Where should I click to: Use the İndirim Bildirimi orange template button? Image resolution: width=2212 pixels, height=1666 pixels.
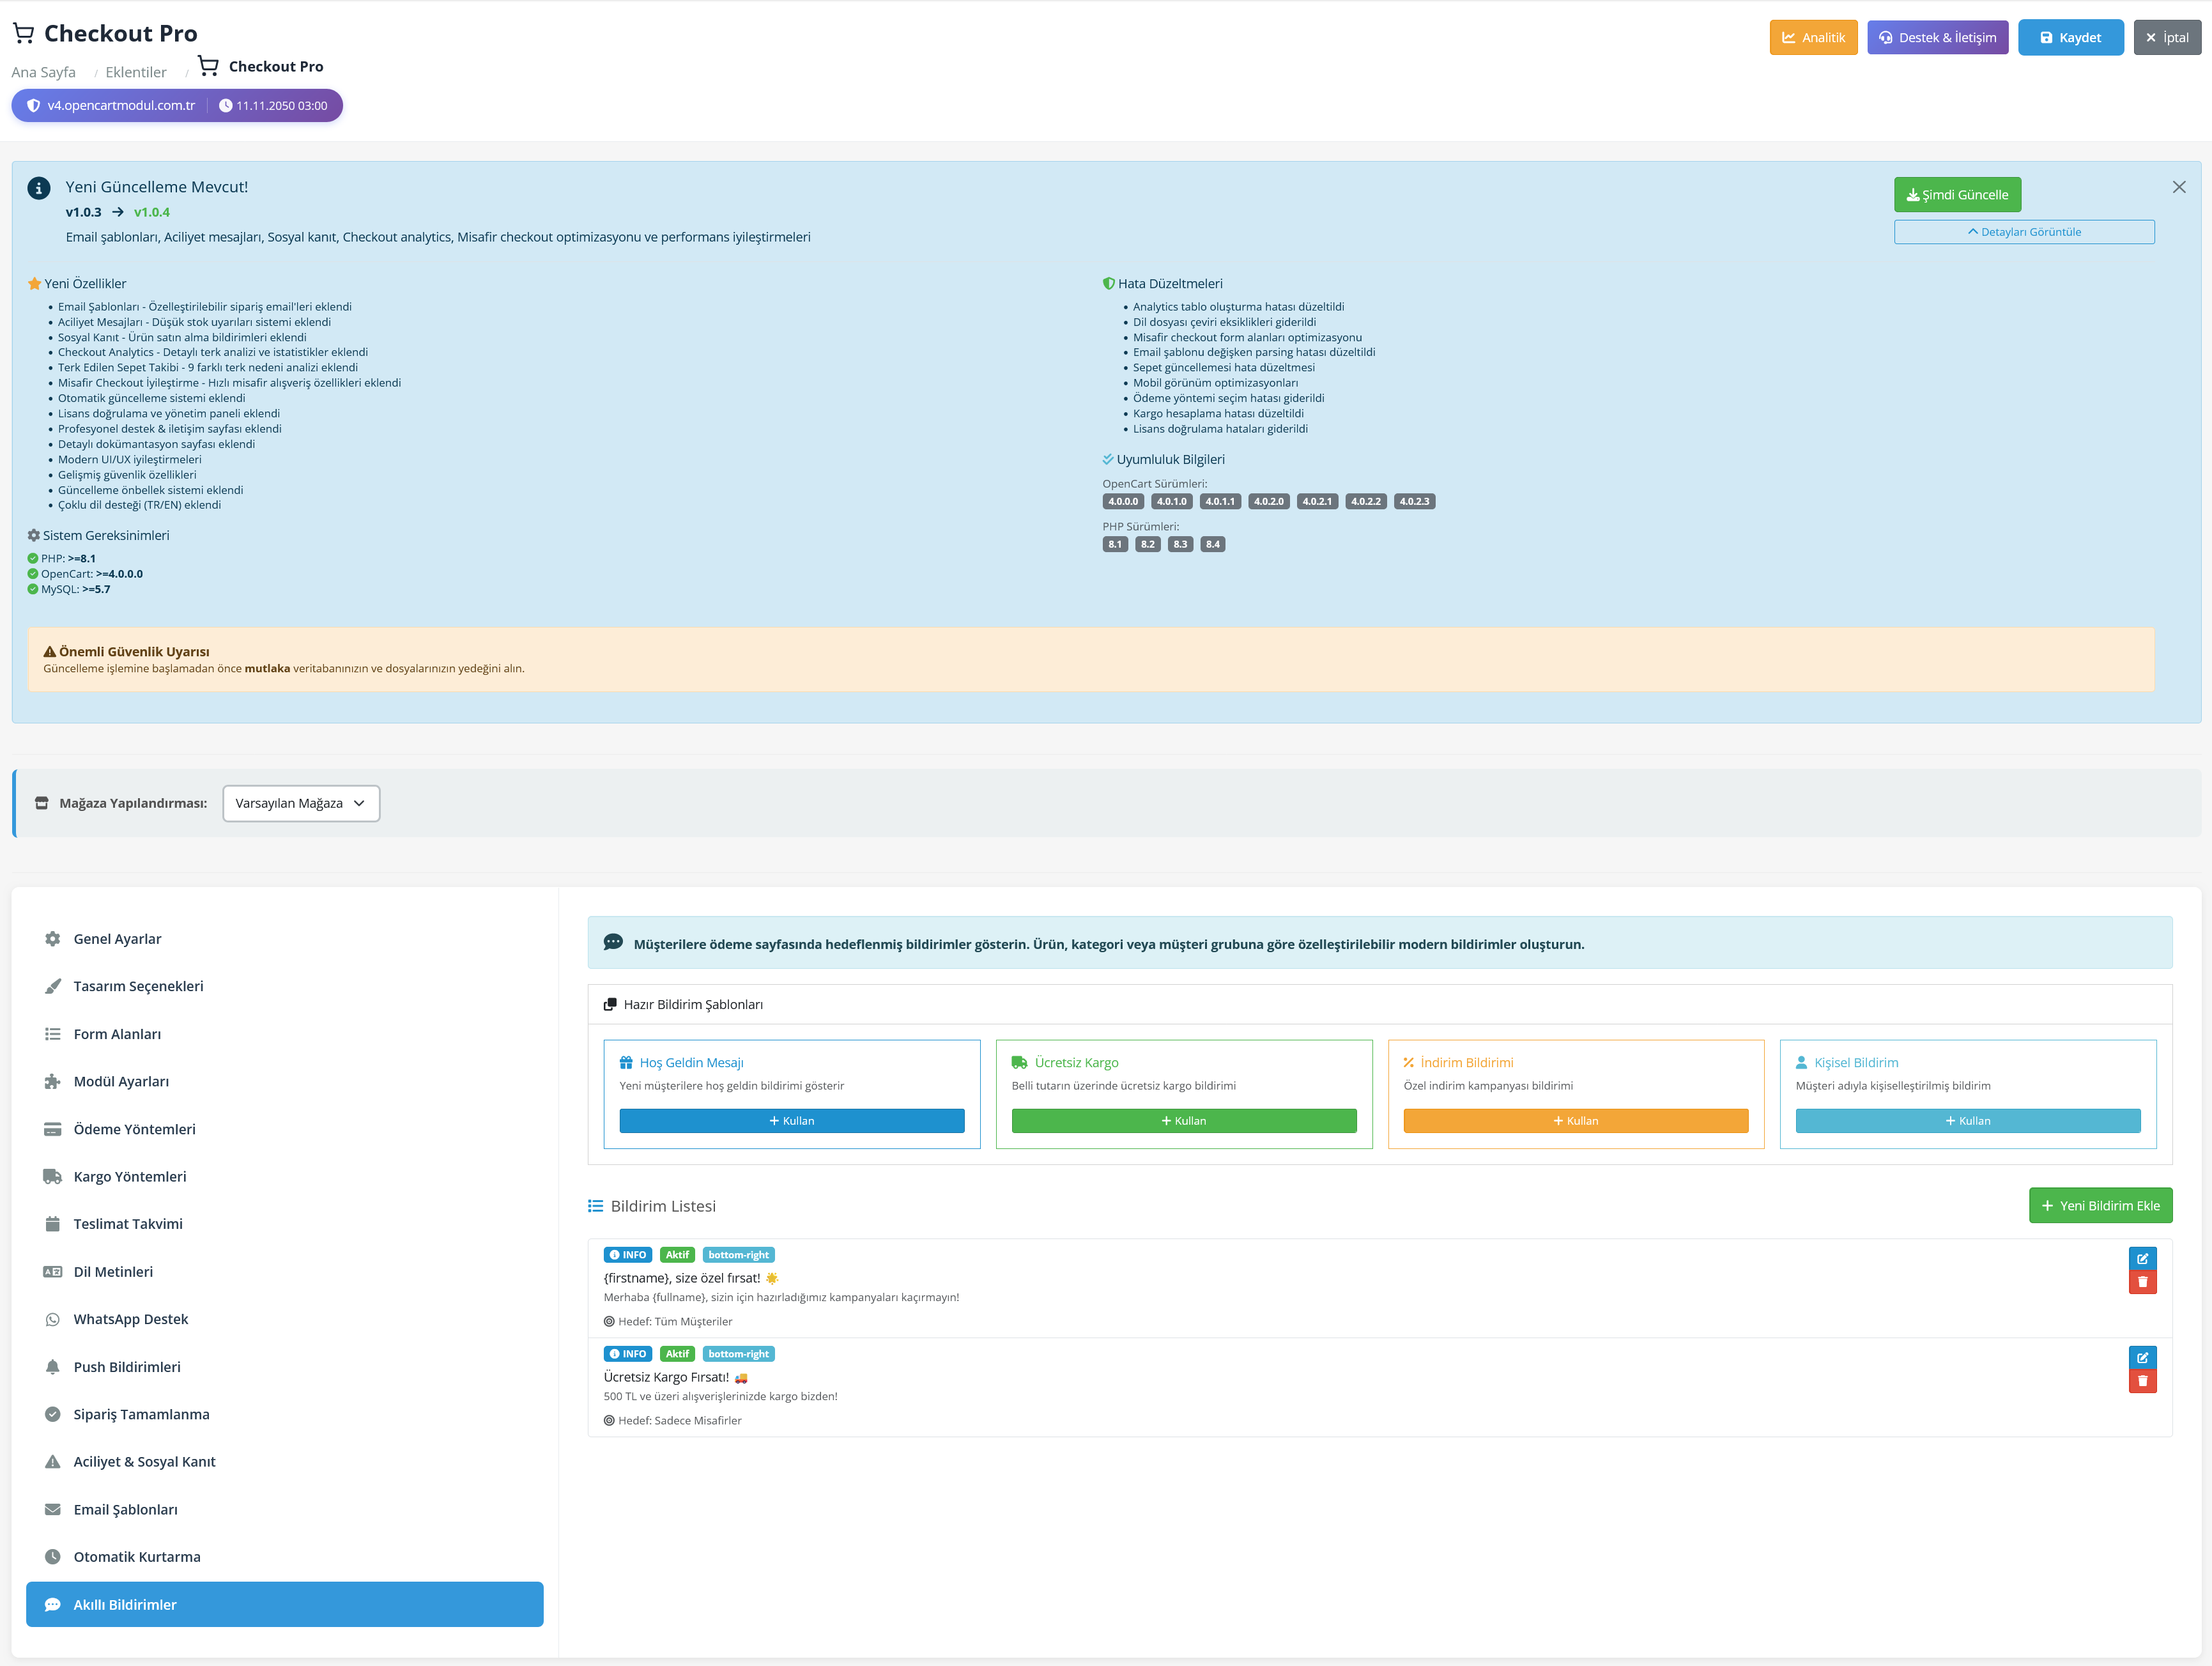pos(1575,1121)
